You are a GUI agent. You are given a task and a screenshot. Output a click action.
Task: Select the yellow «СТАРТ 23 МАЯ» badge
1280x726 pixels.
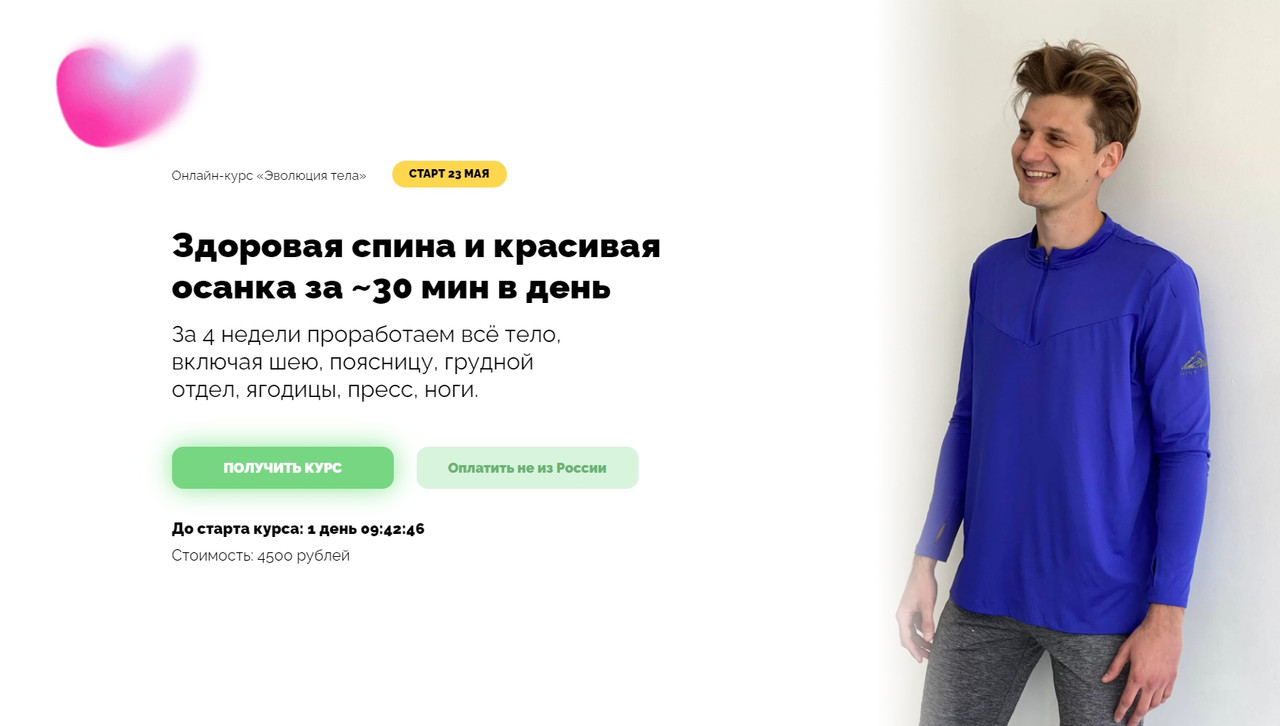(x=449, y=174)
